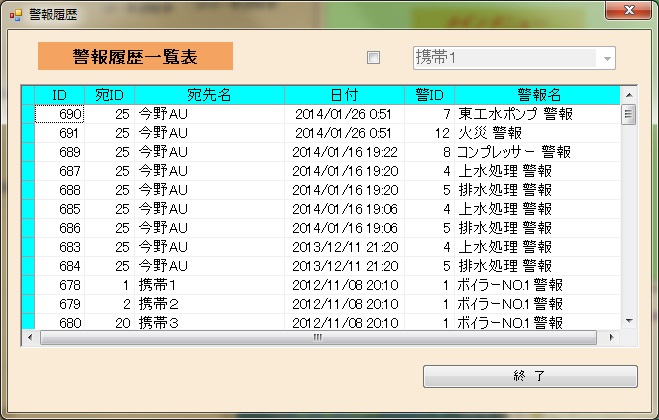Toggle the checkbox beside the 携帯1 dropdown
This screenshot has width=659, height=420.
tap(374, 58)
